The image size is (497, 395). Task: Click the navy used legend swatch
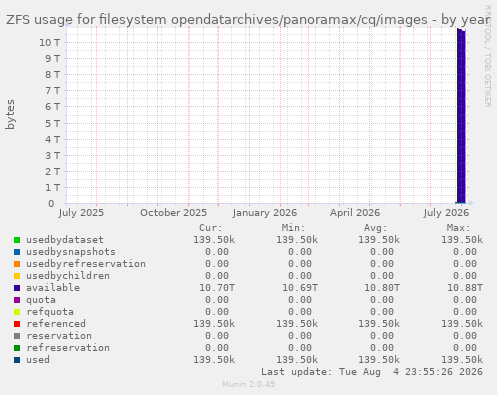(17, 360)
